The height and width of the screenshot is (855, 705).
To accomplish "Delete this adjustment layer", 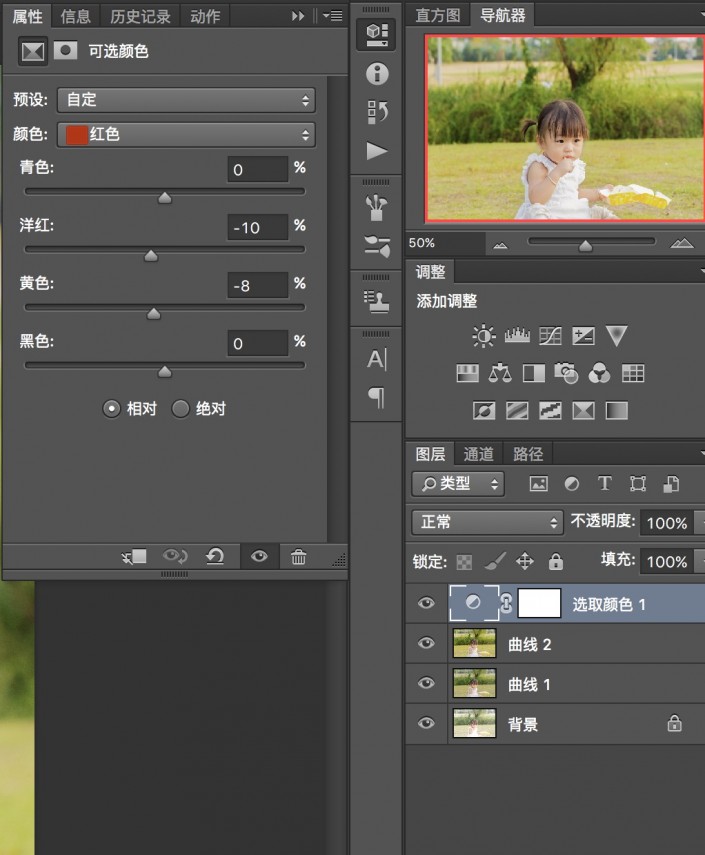I will click(298, 557).
